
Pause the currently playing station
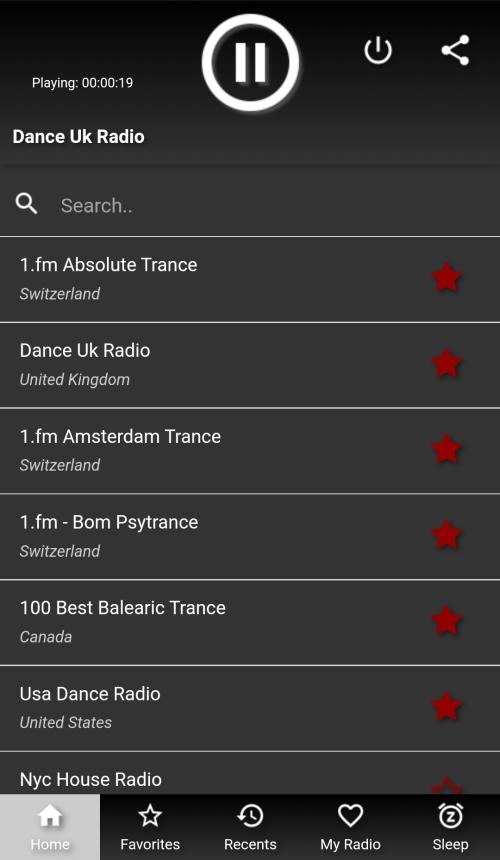pyautogui.click(x=251, y=62)
